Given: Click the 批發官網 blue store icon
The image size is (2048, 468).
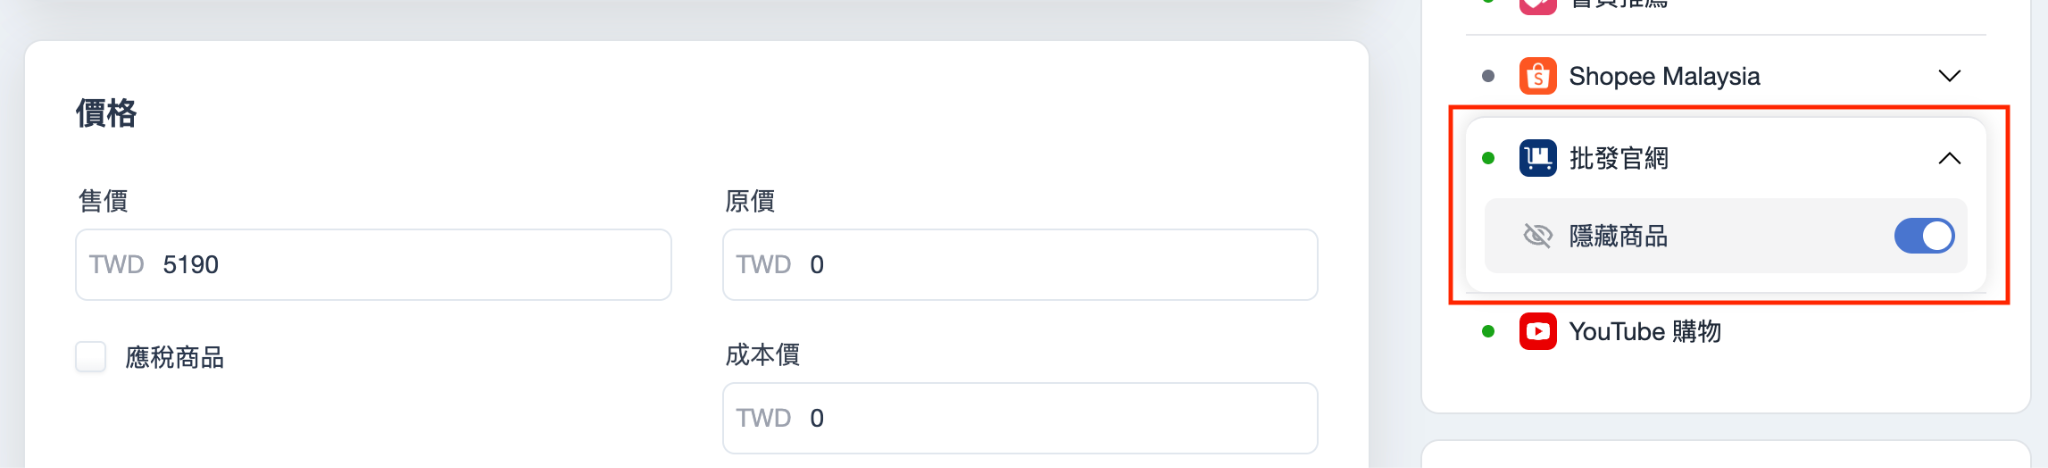Looking at the screenshot, I should point(1538,158).
